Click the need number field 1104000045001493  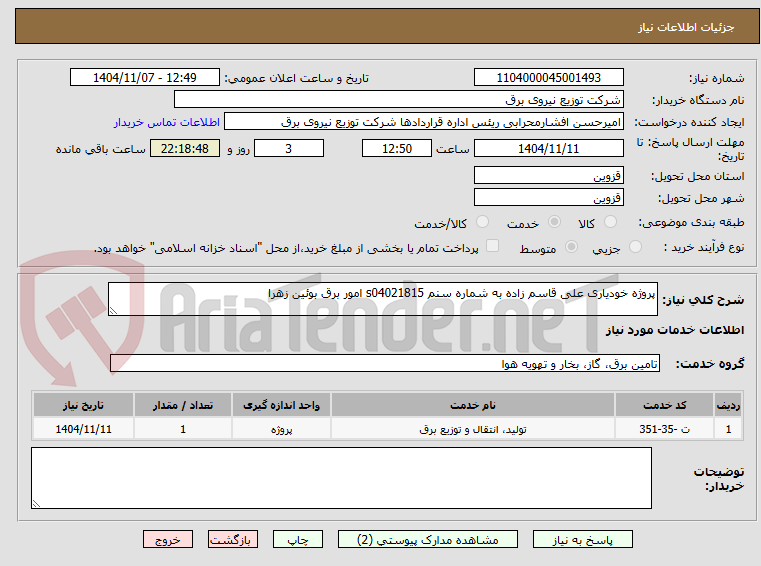click(549, 77)
